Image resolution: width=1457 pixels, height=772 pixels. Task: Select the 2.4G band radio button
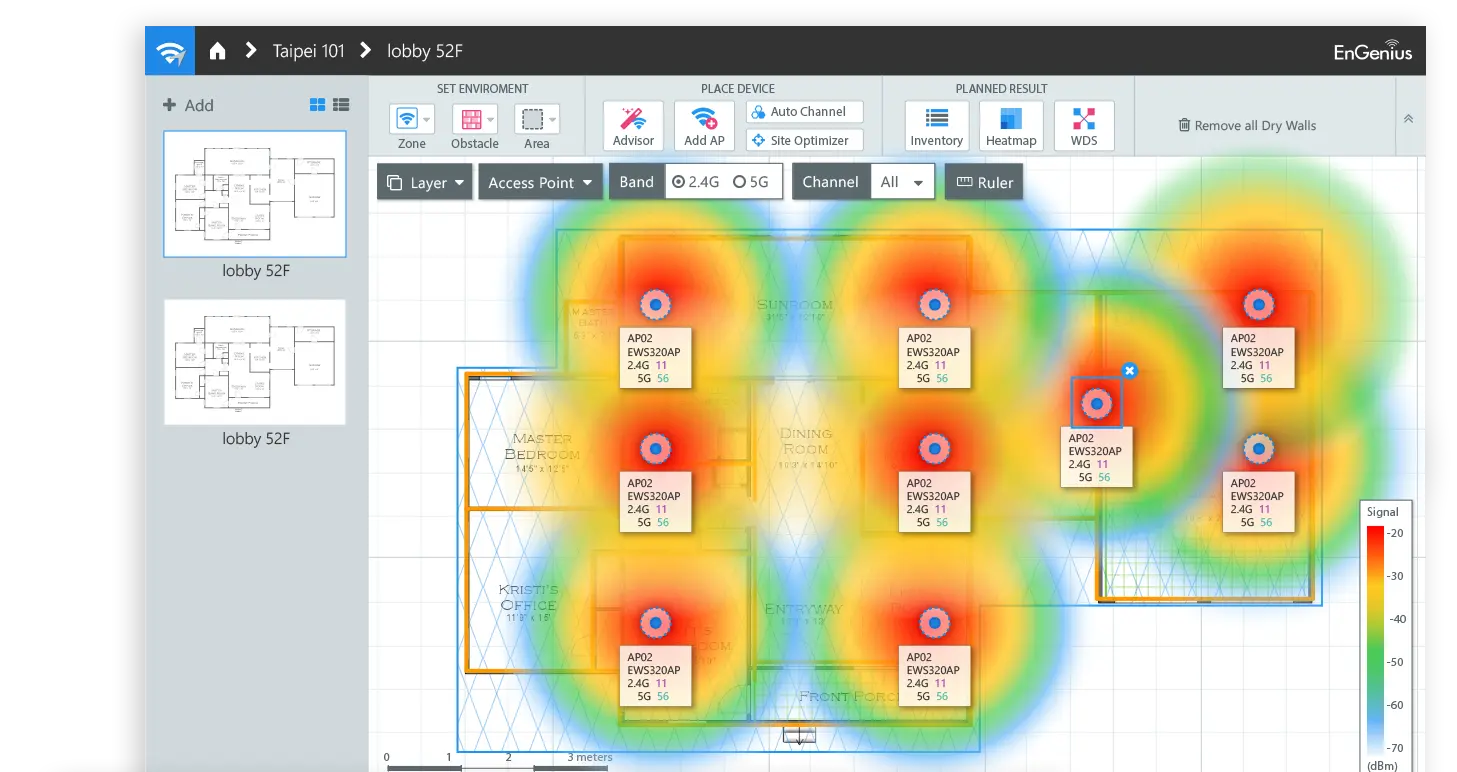(x=679, y=182)
